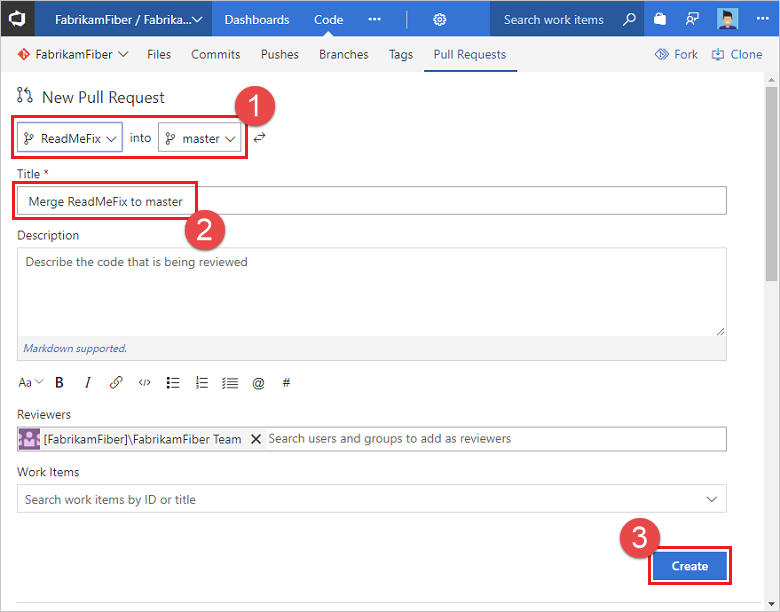780x612 pixels.
Task: Insert a numbered list
Action: [202, 382]
